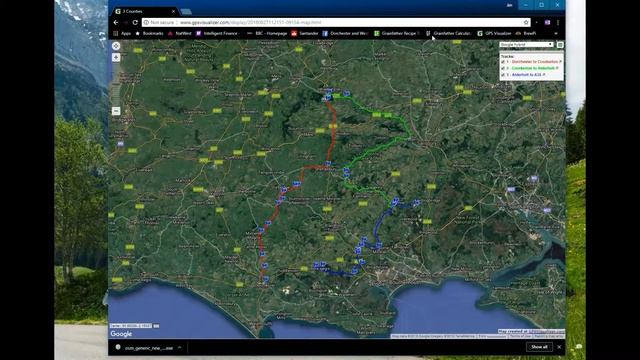
Task: Open the Intelligent Finance bookmark
Action: [x=218, y=33]
